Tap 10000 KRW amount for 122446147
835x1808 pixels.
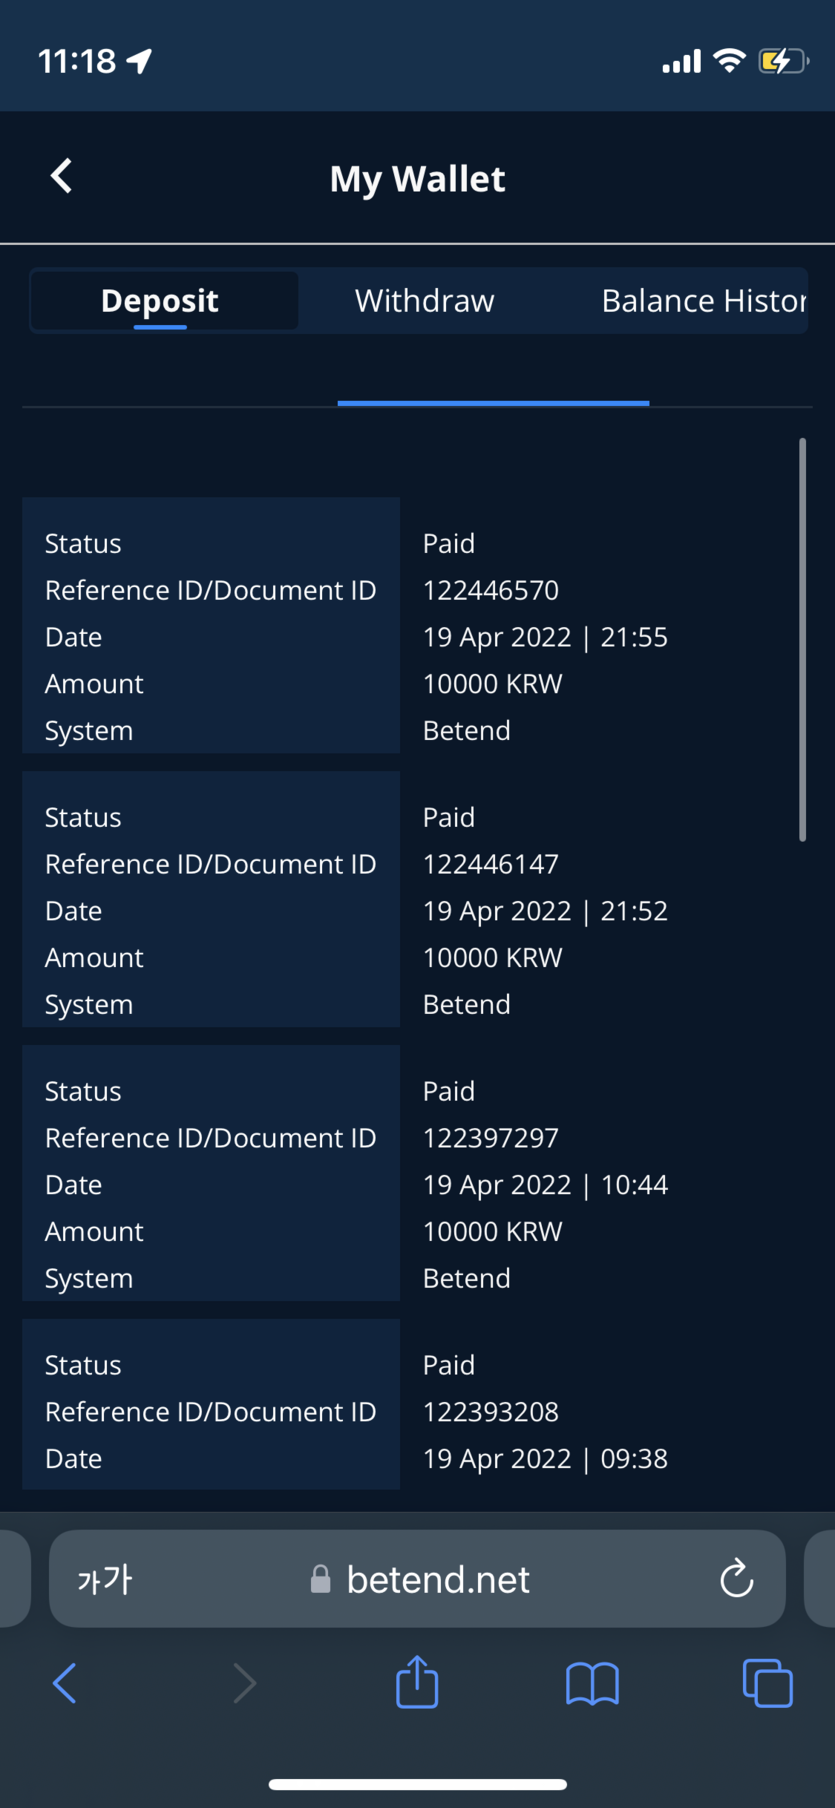click(493, 958)
